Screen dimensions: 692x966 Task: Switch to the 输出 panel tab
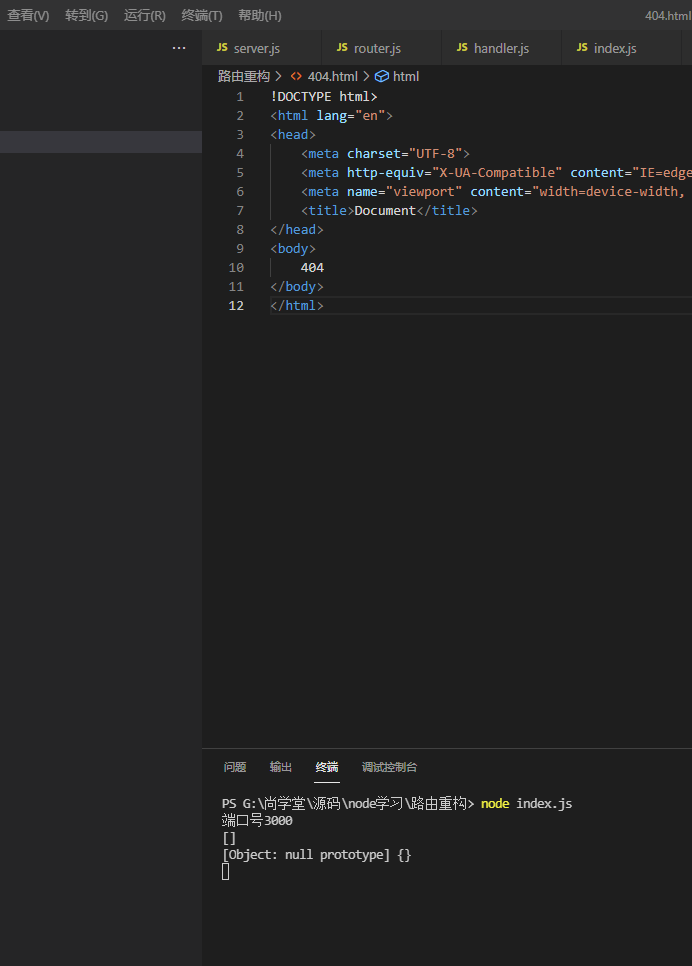[x=280, y=767]
